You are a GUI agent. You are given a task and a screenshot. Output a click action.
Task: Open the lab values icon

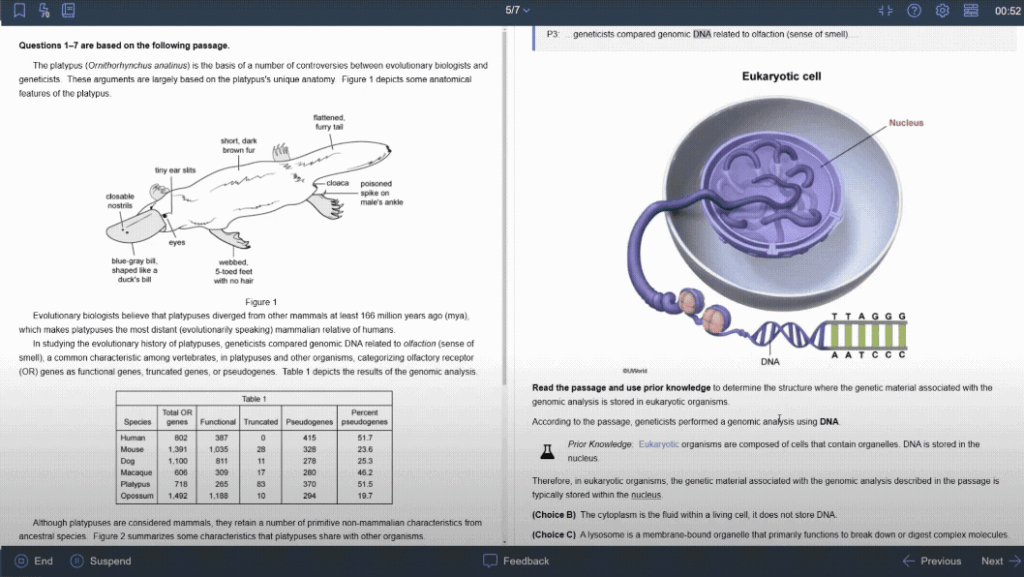click(x=44, y=11)
